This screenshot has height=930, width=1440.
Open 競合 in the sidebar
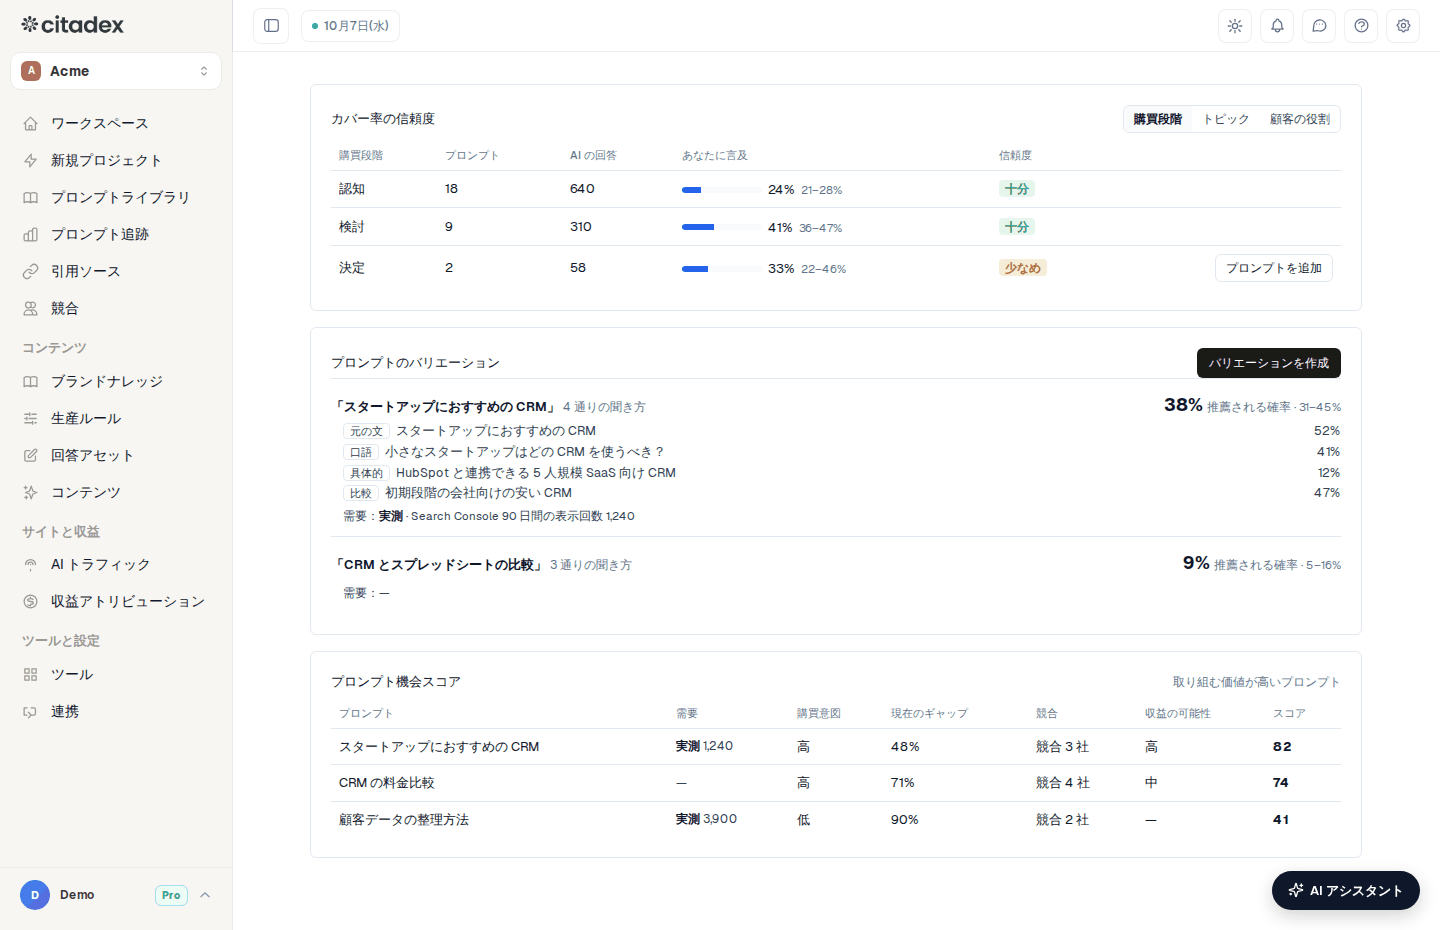click(116, 308)
